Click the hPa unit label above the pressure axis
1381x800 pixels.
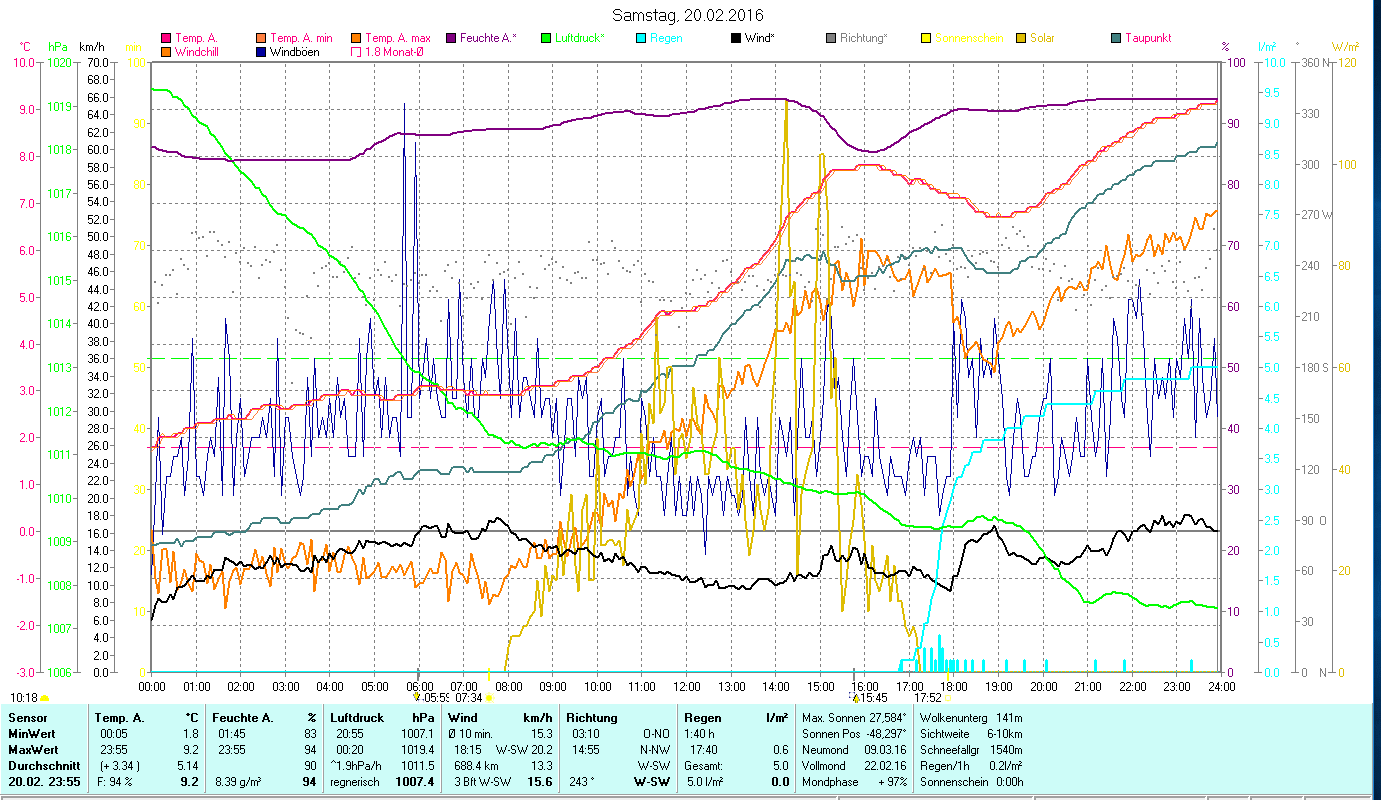(58, 46)
